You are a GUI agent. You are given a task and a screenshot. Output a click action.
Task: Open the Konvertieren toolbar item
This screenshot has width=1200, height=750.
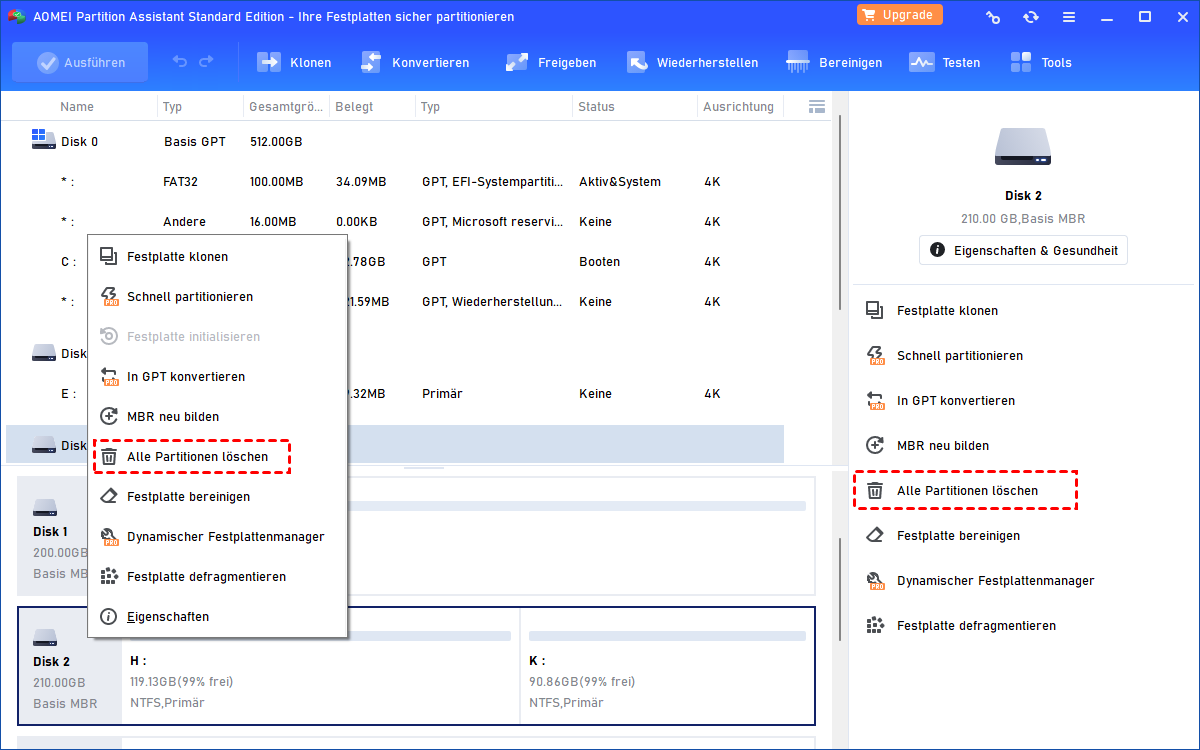[414, 62]
